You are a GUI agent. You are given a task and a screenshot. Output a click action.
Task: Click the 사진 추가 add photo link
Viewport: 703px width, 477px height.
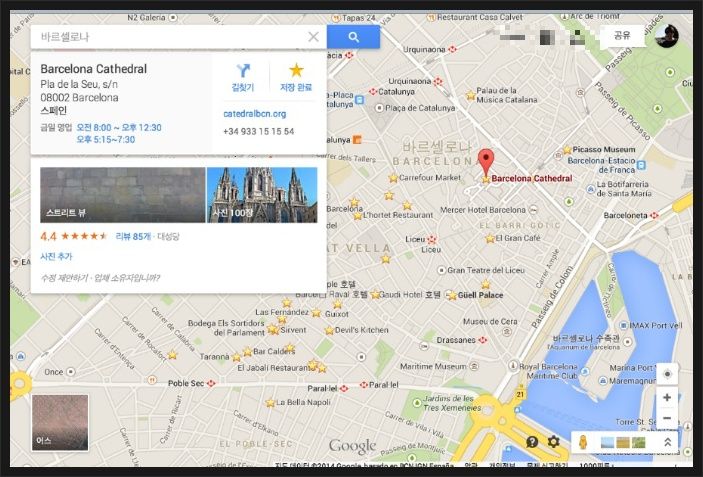(56, 256)
